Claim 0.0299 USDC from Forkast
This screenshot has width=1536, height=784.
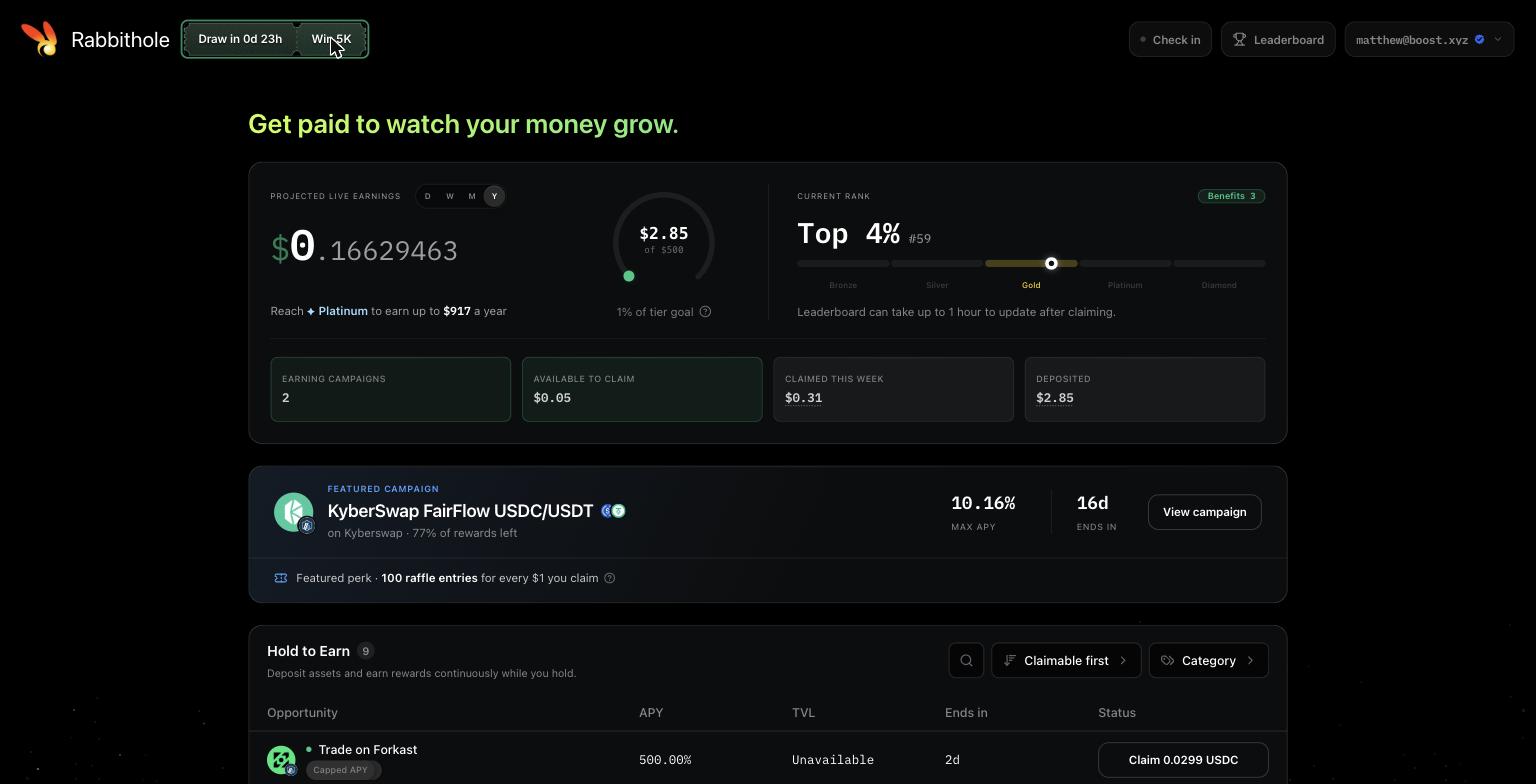click(x=1183, y=760)
